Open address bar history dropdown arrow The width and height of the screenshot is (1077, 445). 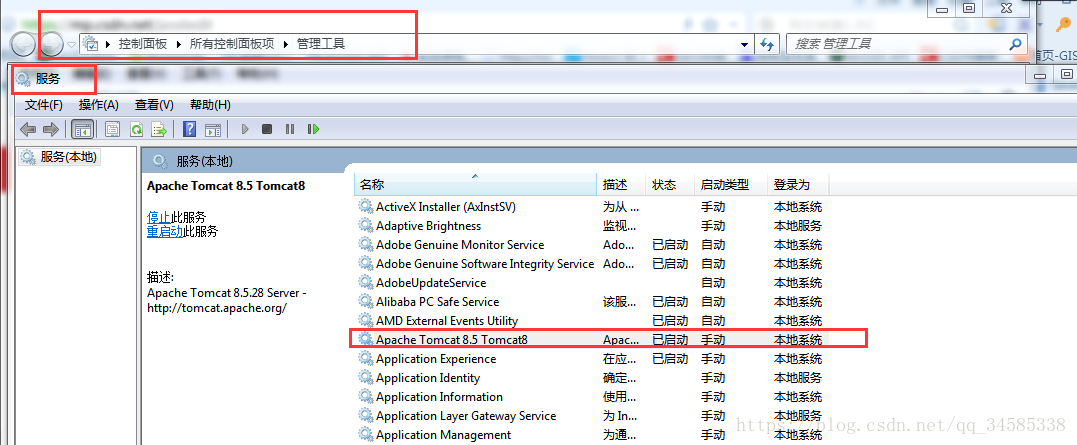pos(744,45)
